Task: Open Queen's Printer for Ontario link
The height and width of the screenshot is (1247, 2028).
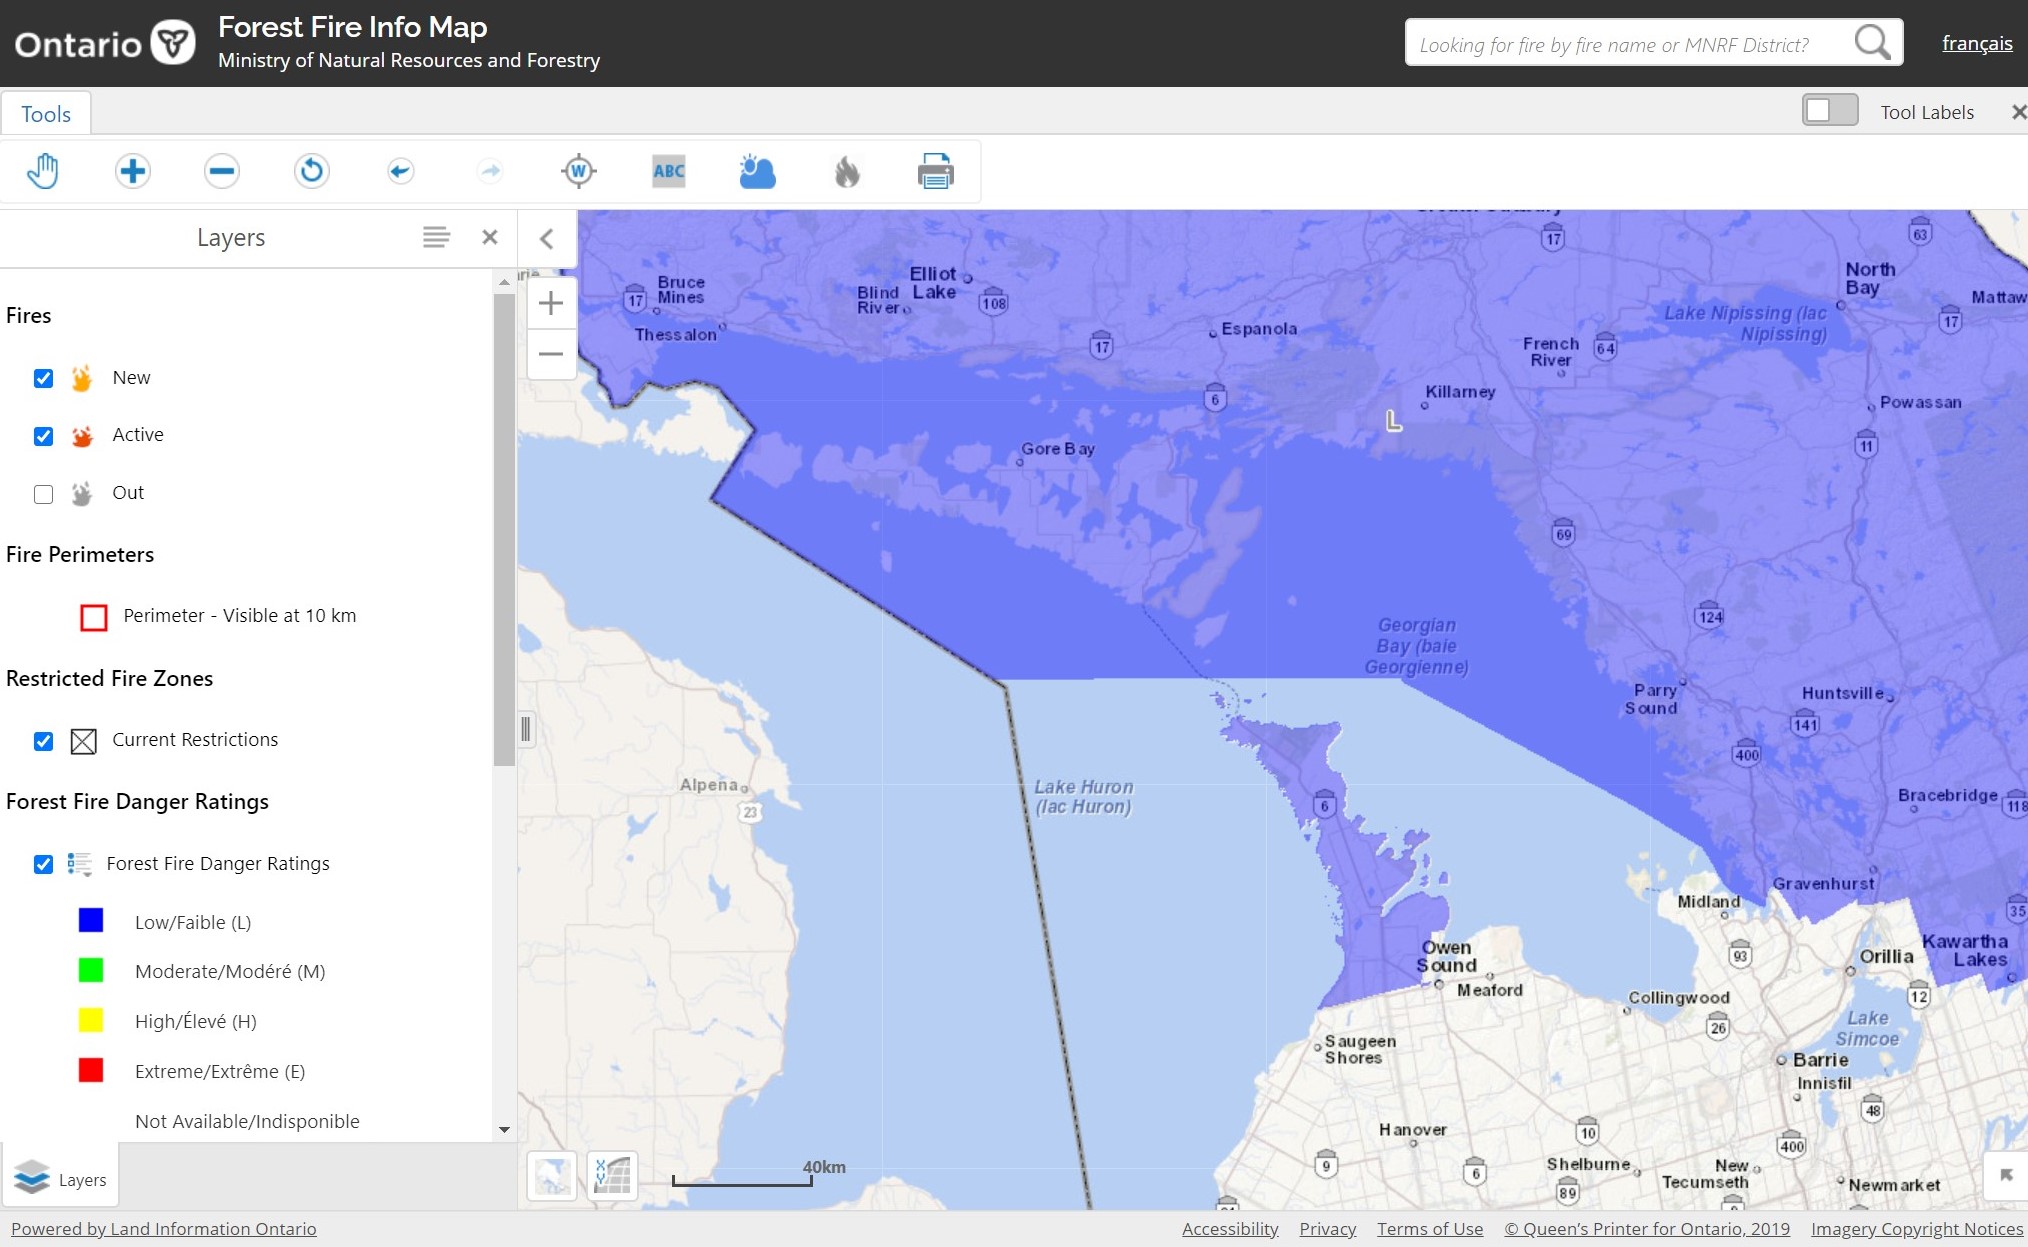Action: click(1647, 1229)
